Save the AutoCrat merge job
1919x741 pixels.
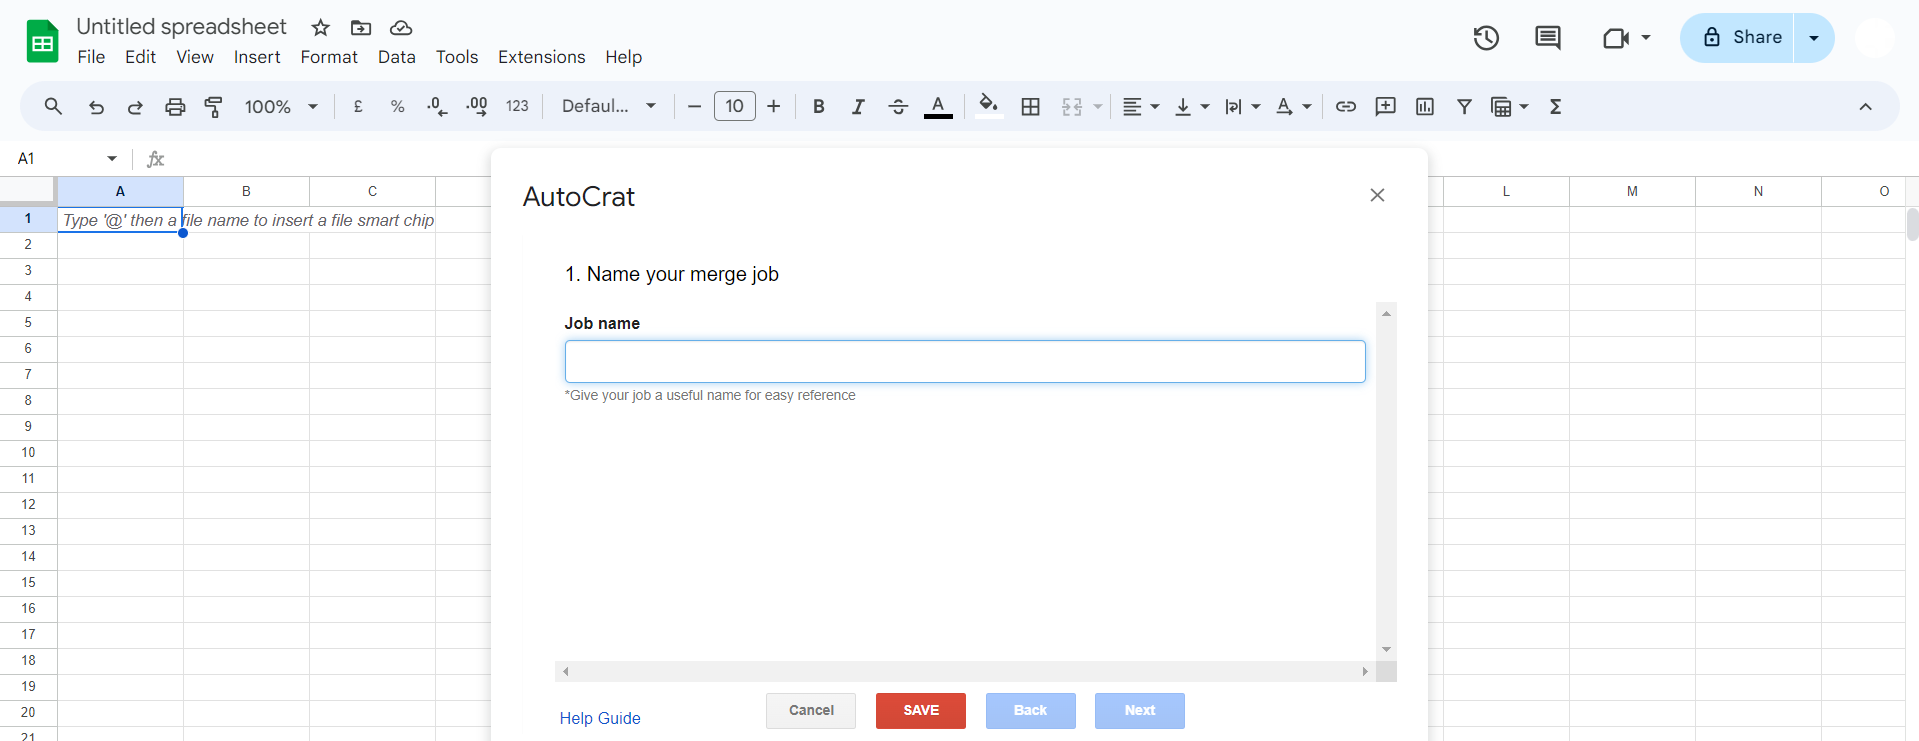921,711
